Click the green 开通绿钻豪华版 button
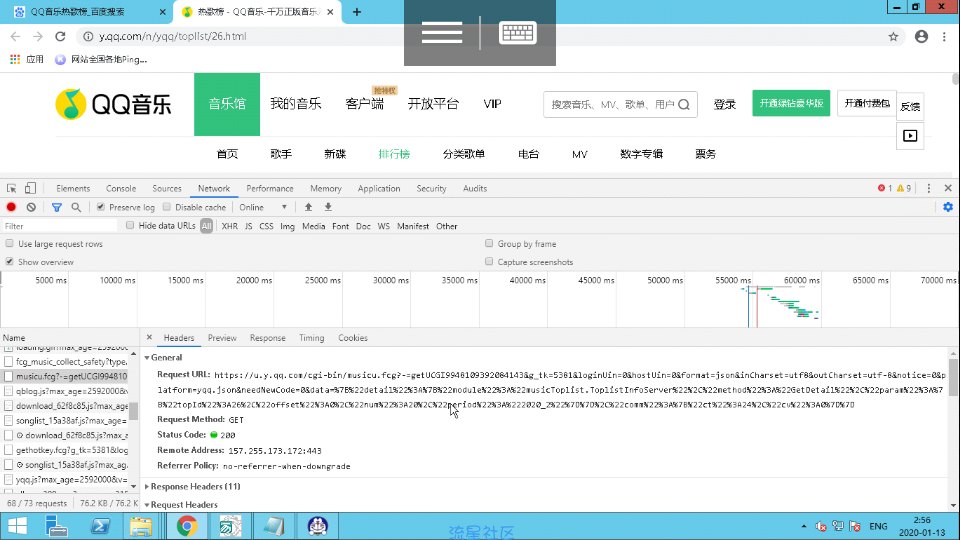This screenshot has height=540, width=960. [791, 103]
